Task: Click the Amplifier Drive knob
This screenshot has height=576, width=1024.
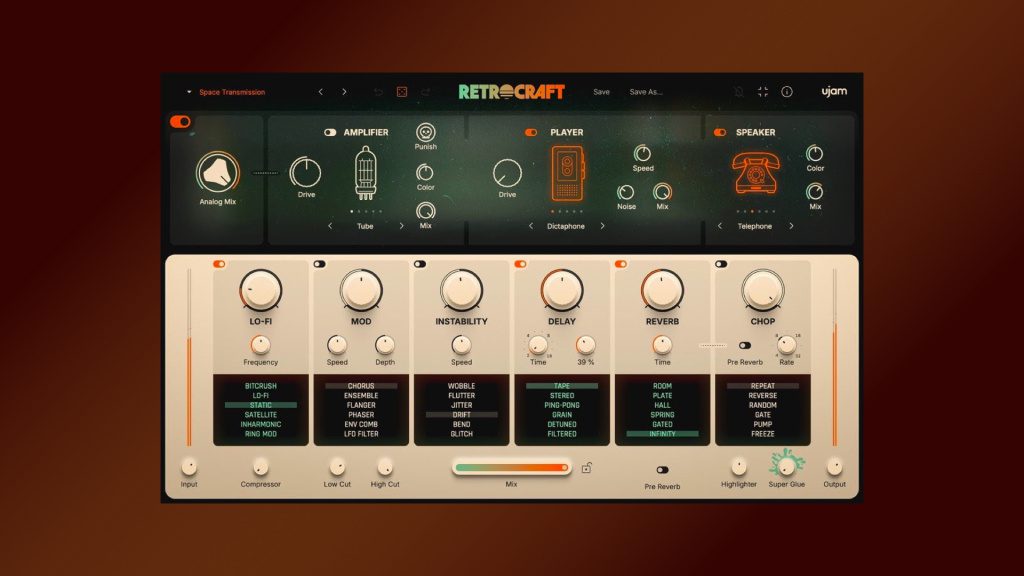Action: (306, 173)
